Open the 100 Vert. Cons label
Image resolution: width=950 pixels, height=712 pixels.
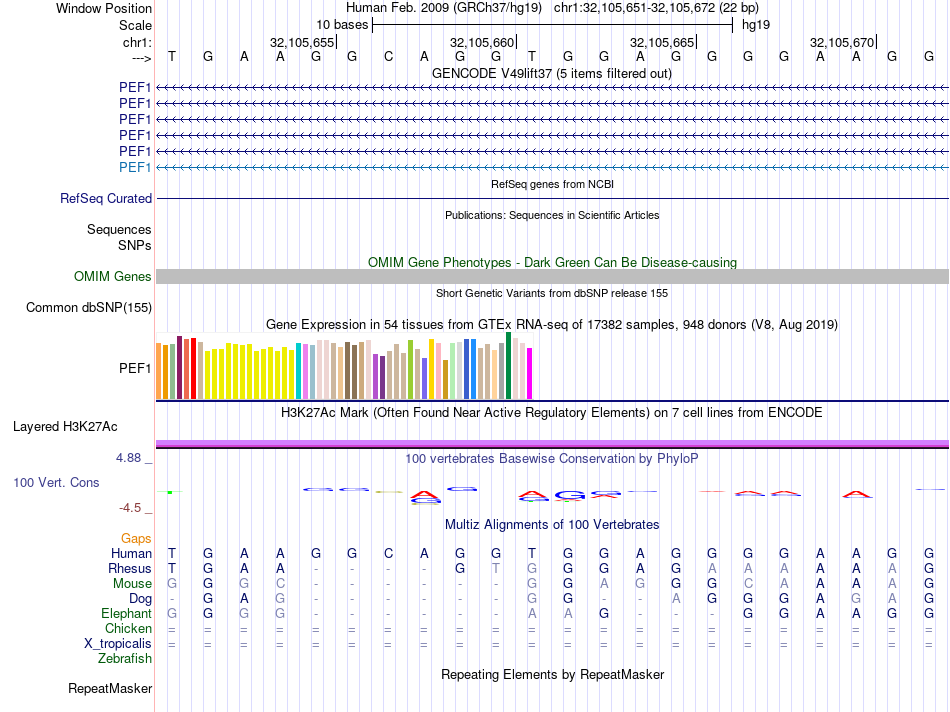(x=56, y=482)
